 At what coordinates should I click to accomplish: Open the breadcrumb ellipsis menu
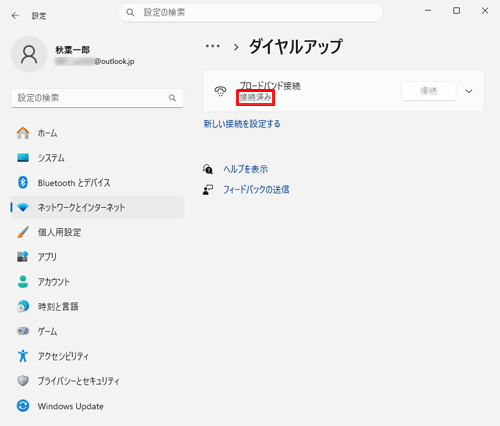pyautogui.click(x=213, y=46)
